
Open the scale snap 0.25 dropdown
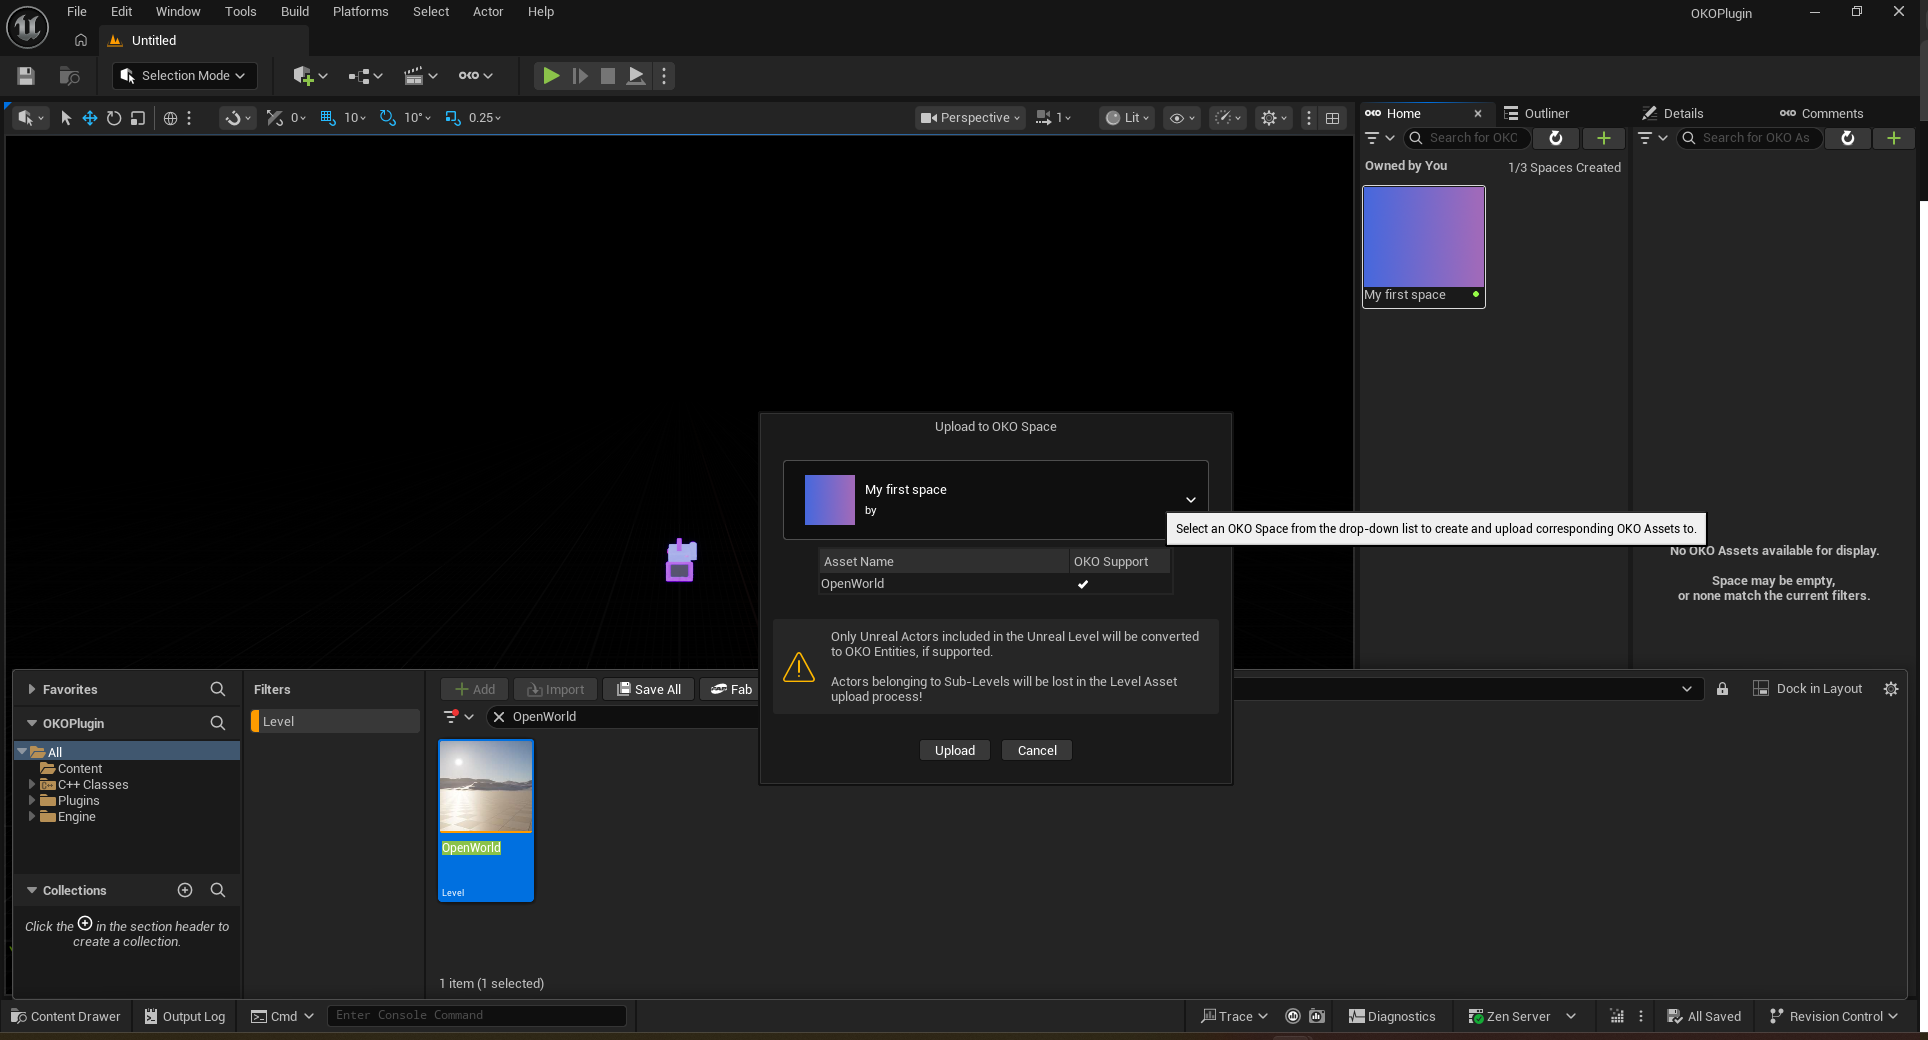coord(485,118)
